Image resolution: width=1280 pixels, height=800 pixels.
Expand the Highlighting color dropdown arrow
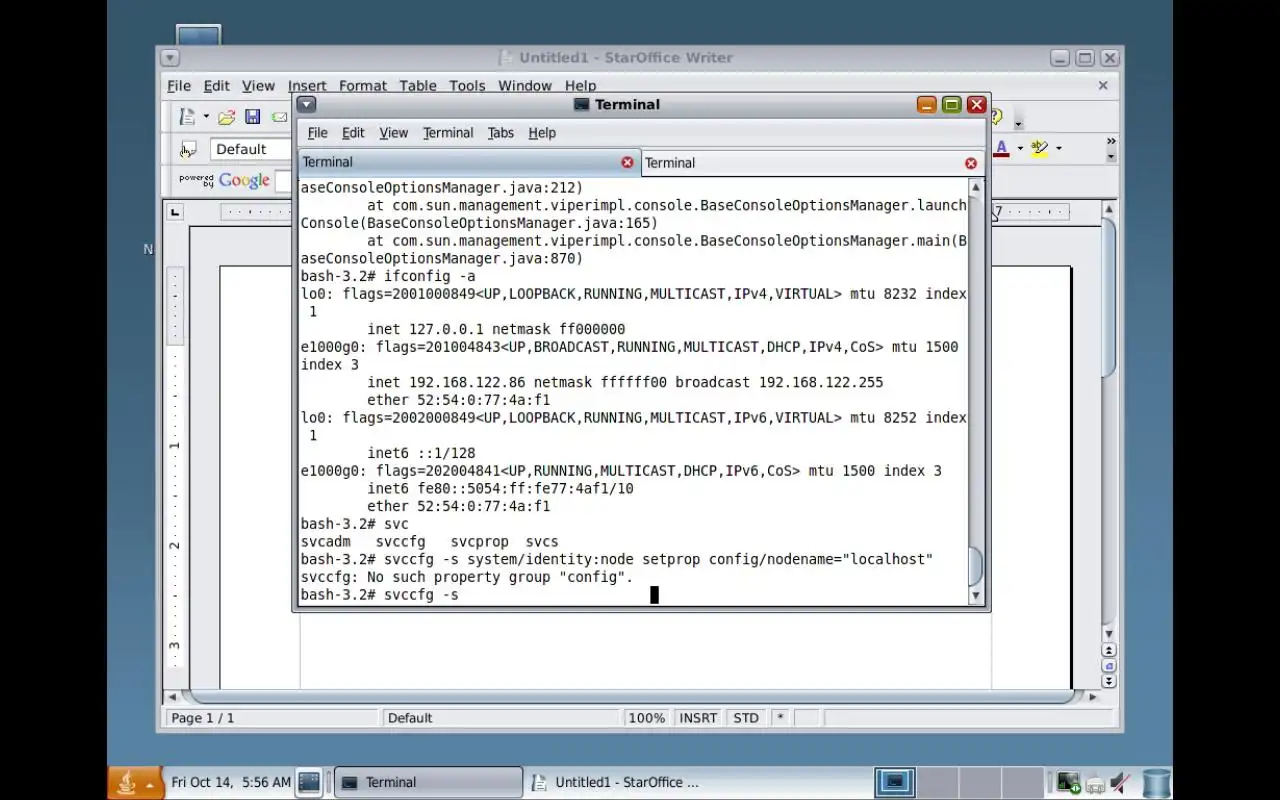(1059, 149)
